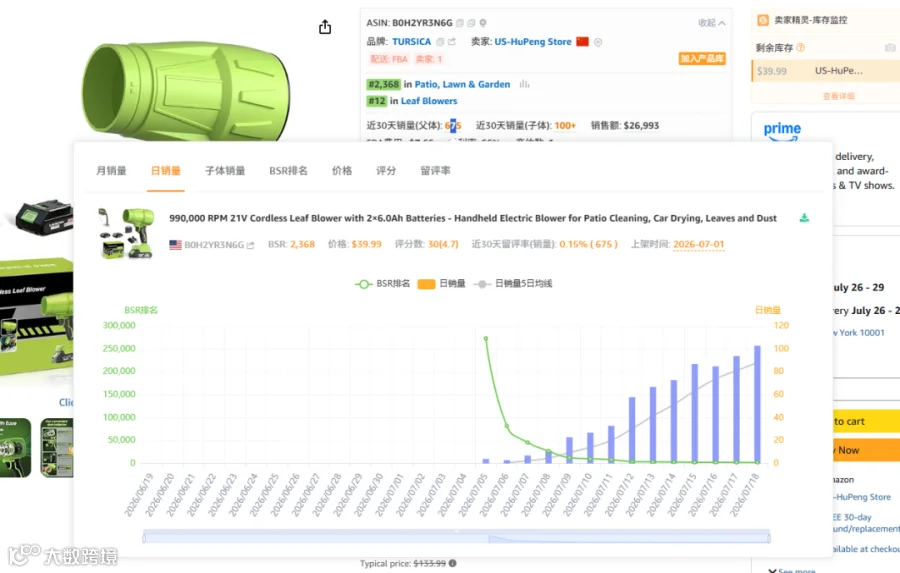
Task: Click the Prime logo
Action: [782, 131]
